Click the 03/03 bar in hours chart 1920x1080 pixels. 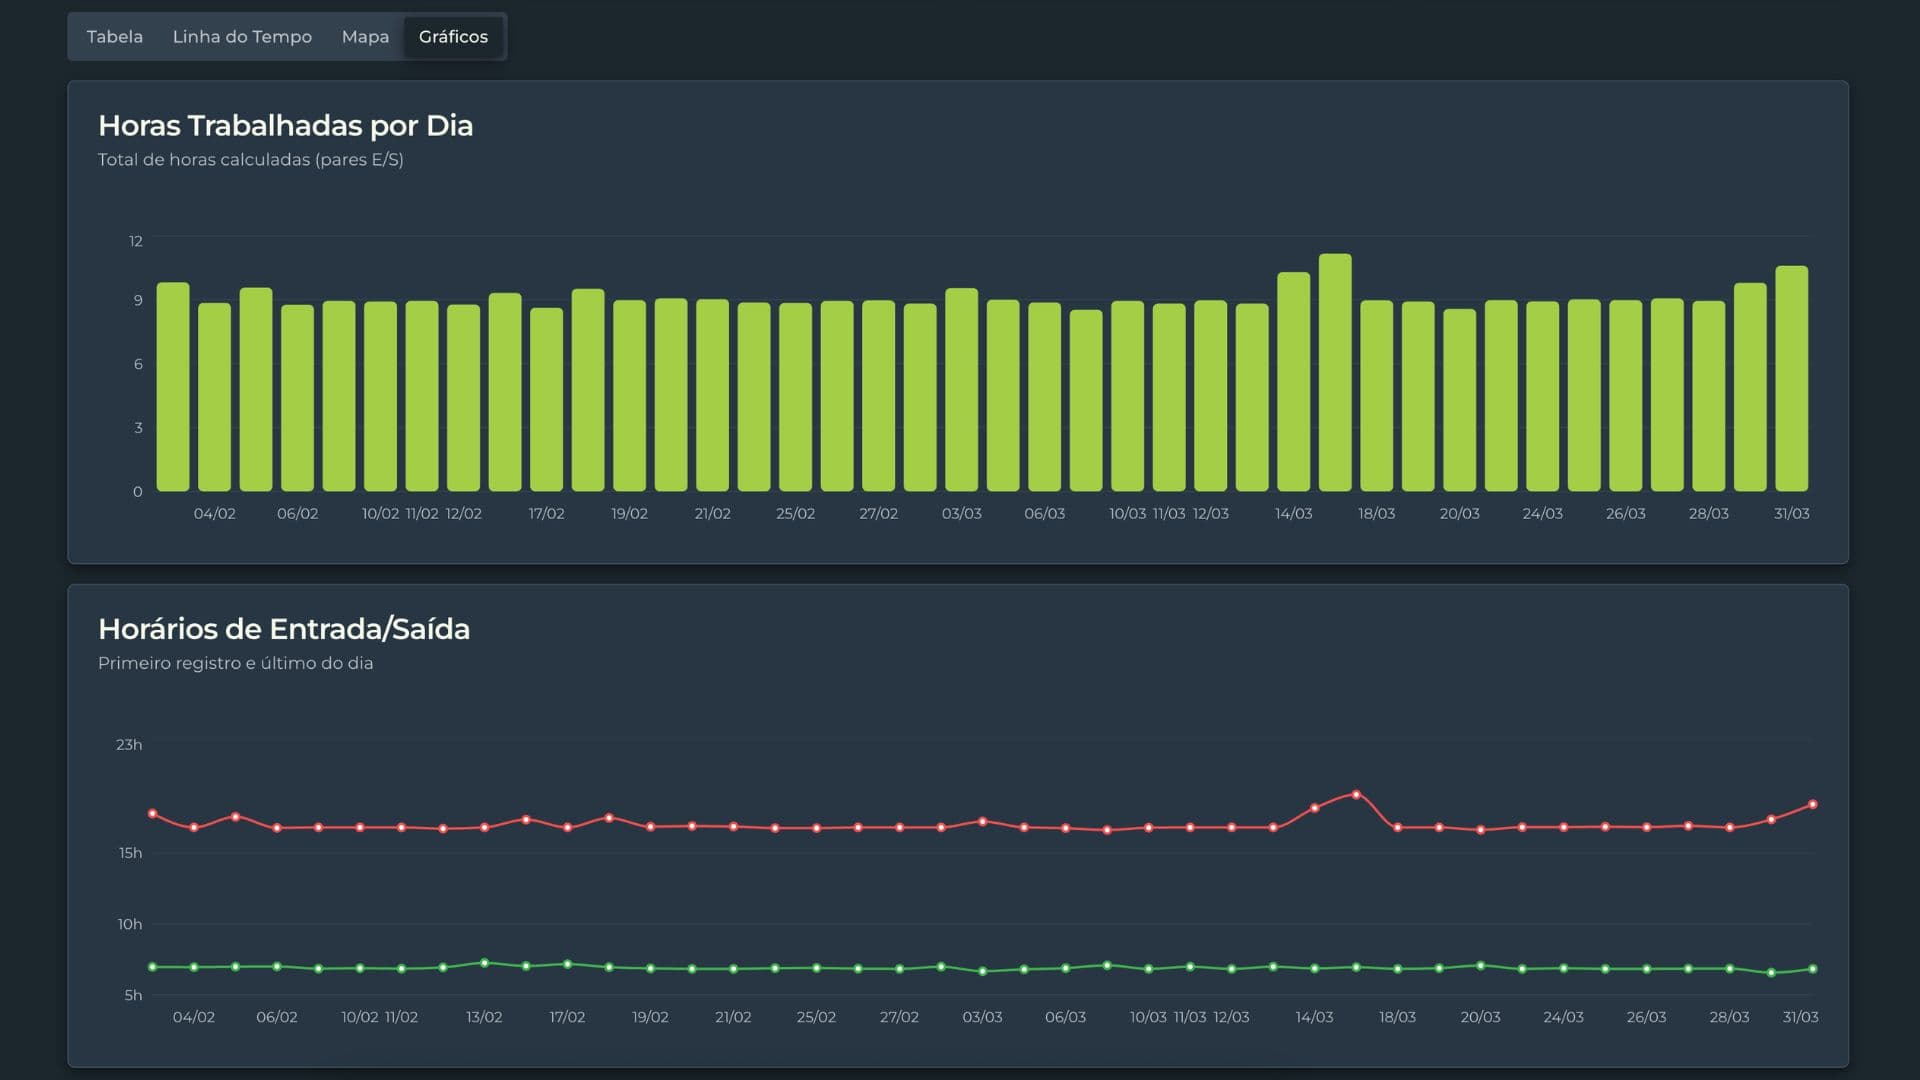pyautogui.click(x=961, y=389)
